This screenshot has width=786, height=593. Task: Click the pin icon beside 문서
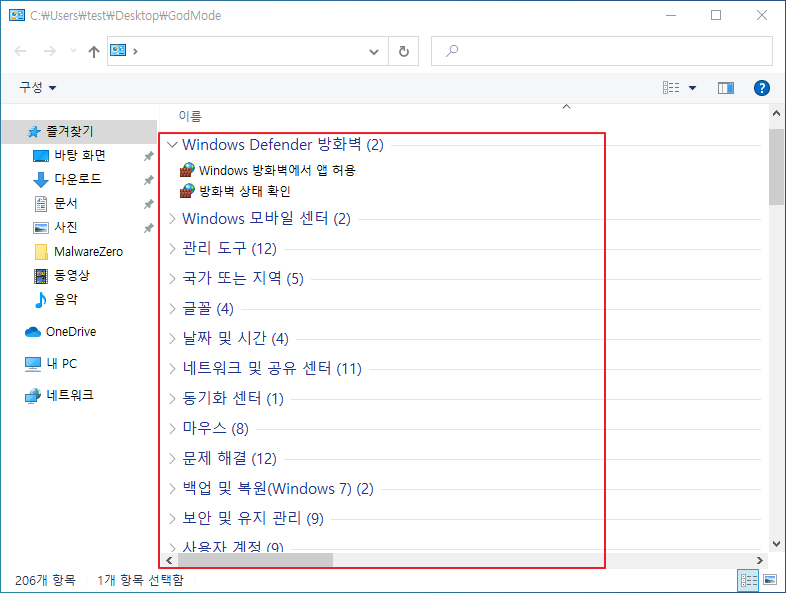(x=148, y=204)
